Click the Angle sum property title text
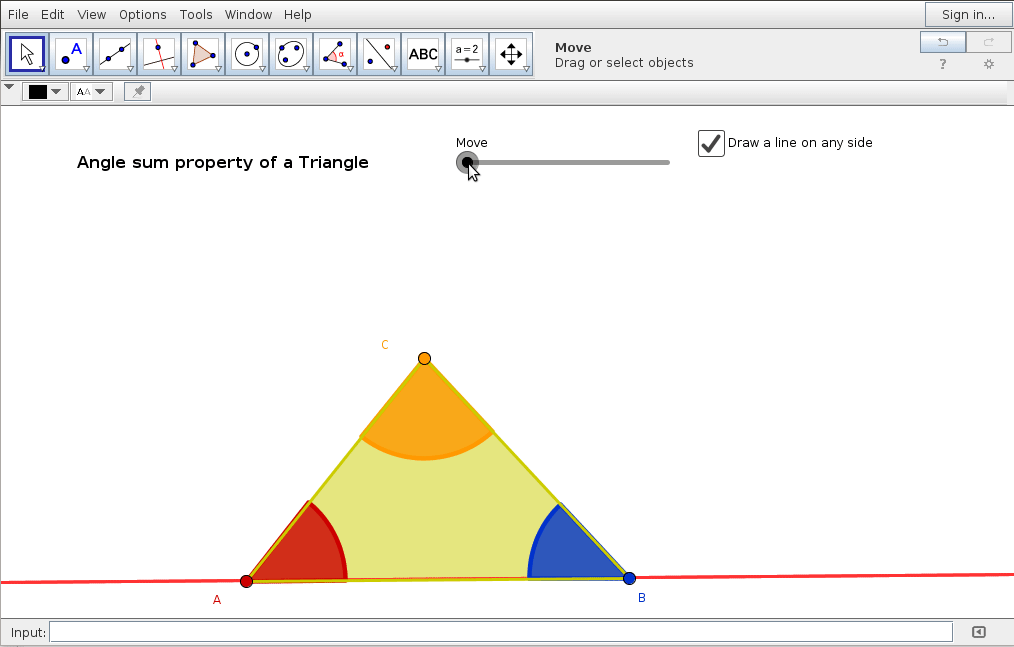The width and height of the screenshot is (1014, 647). click(222, 162)
